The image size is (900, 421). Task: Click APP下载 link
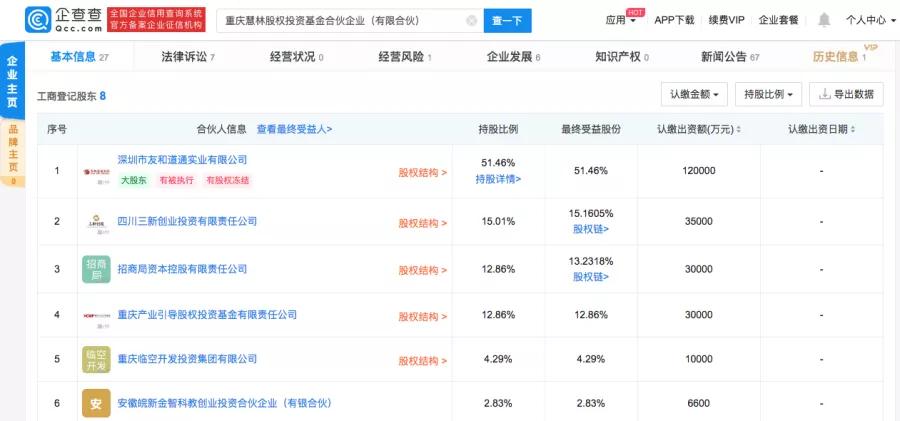[674, 20]
